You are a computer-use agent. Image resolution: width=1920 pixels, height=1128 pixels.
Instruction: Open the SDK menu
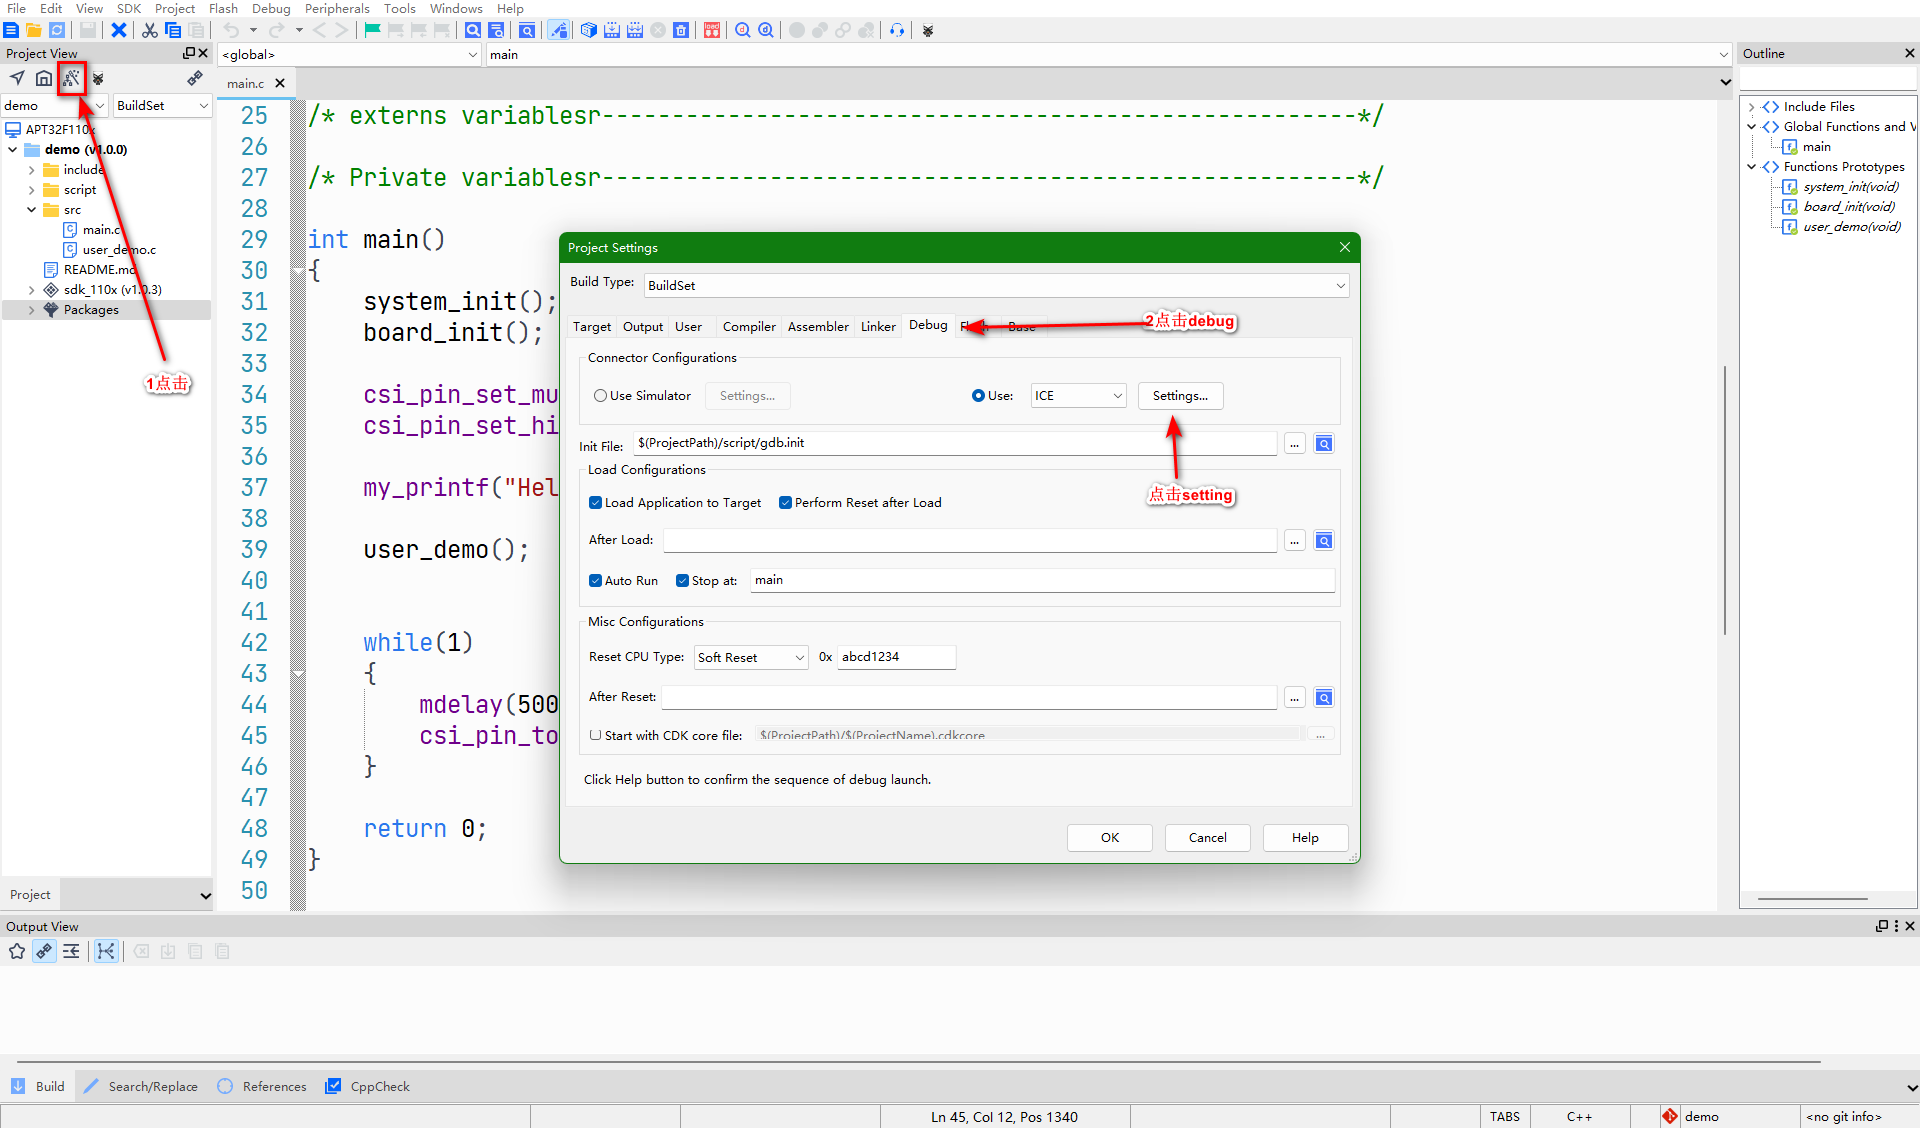tap(129, 9)
